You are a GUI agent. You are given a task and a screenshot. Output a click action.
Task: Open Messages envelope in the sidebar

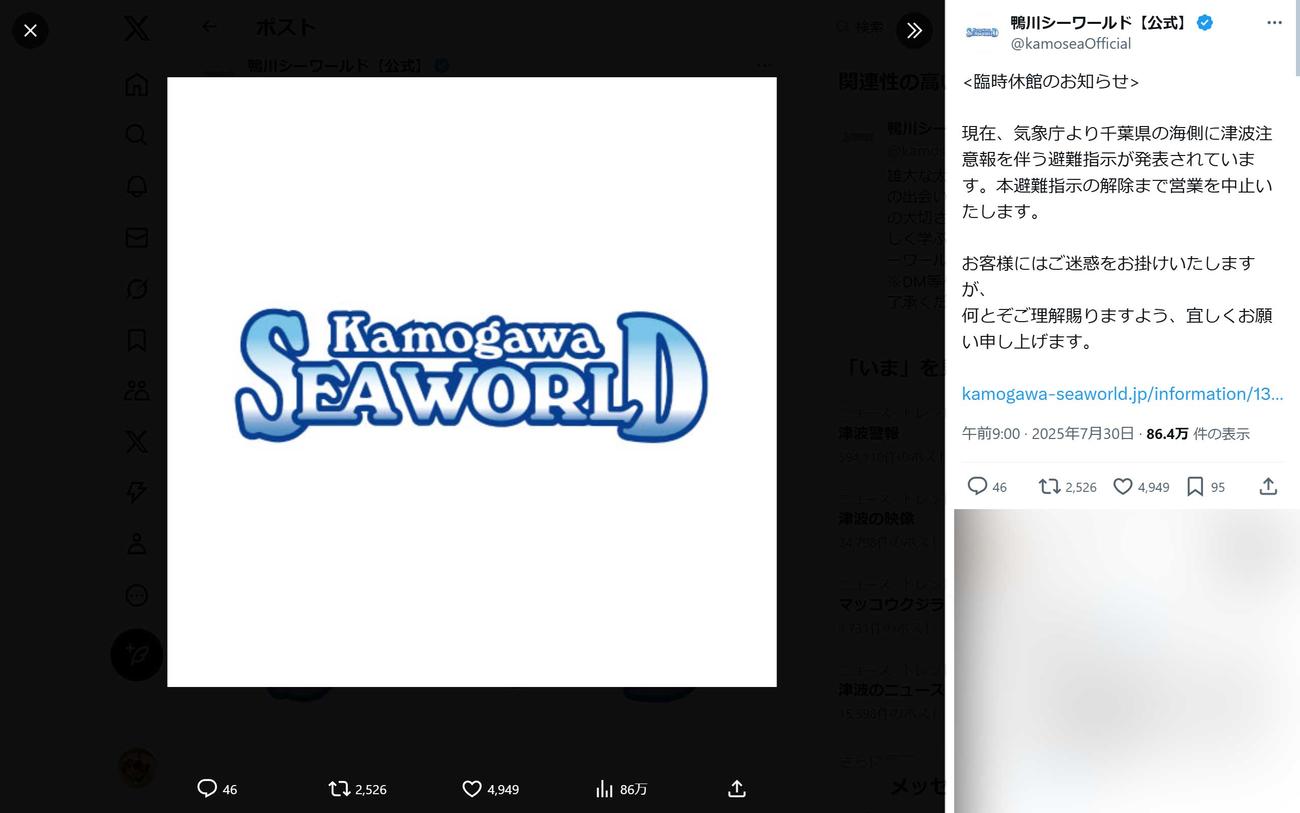[x=137, y=237]
